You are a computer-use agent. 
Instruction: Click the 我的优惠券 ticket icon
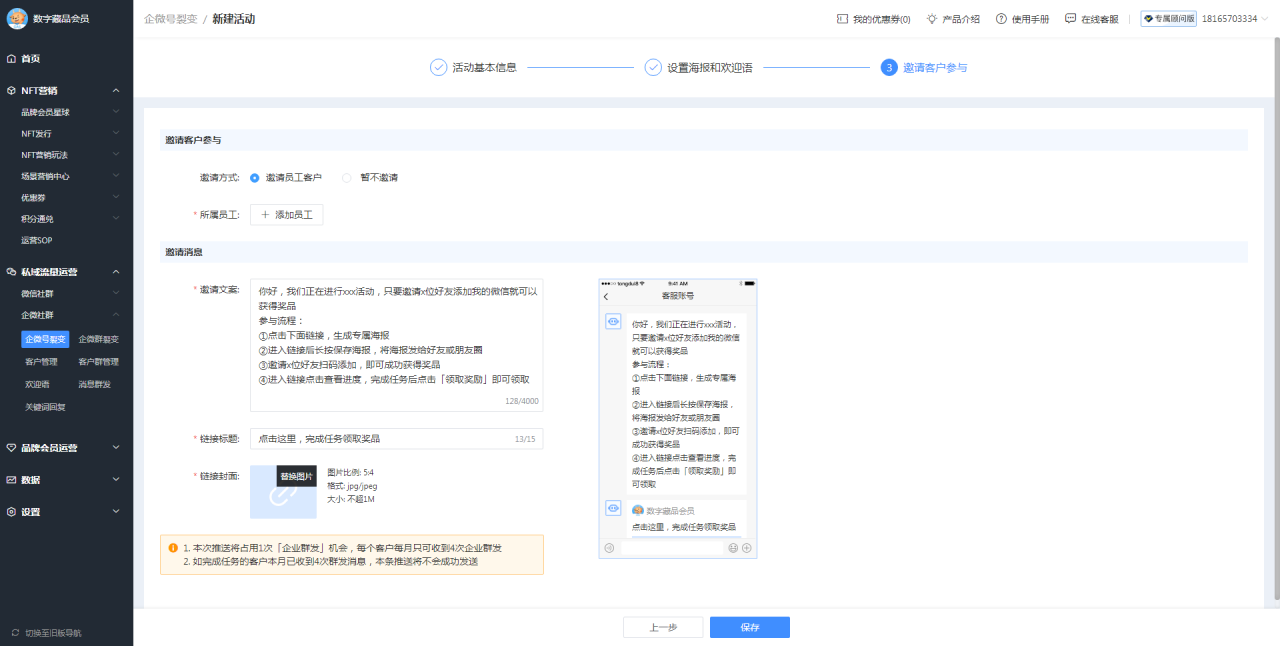pyautogui.click(x=841, y=17)
